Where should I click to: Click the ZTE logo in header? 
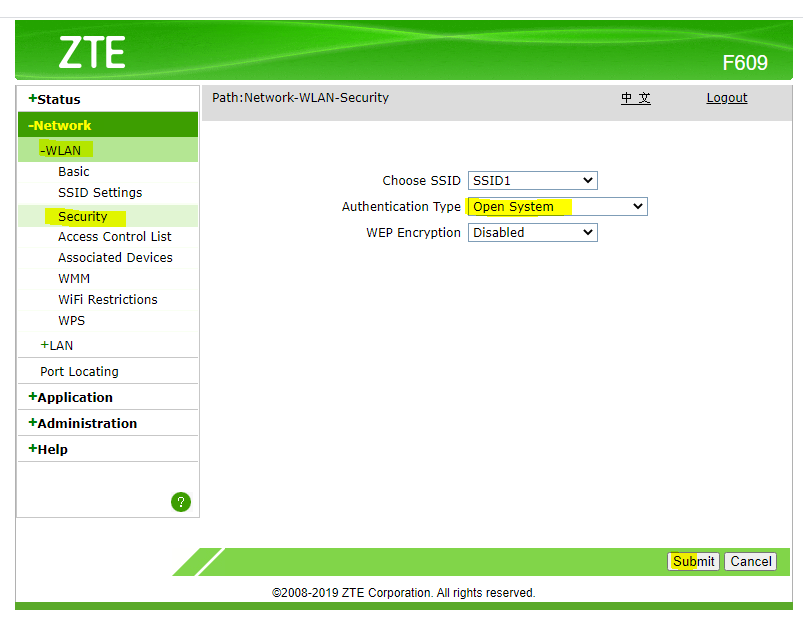pos(92,52)
